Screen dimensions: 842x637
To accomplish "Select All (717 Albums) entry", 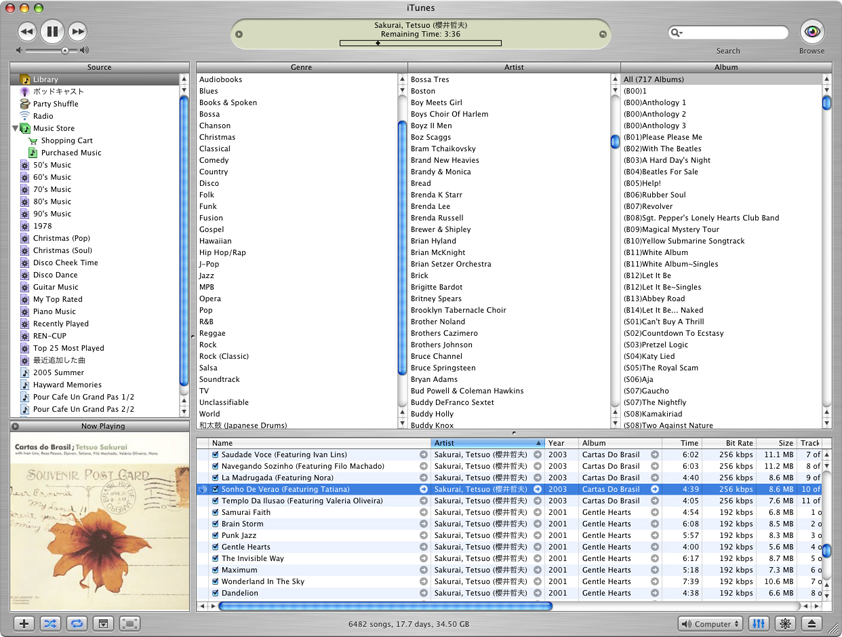I will click(x=721, y=79).
